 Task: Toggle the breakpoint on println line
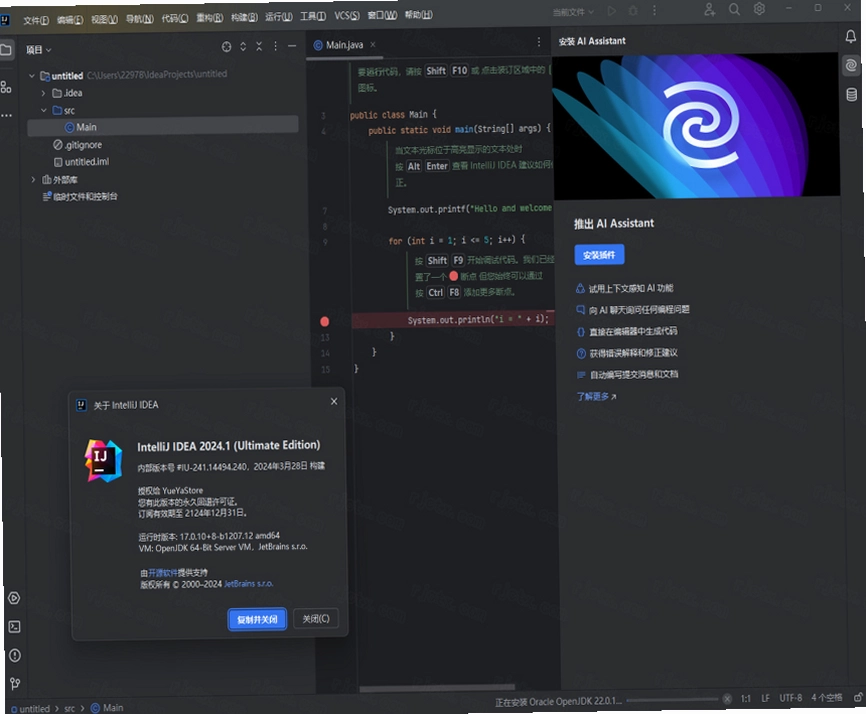point(325,321)
